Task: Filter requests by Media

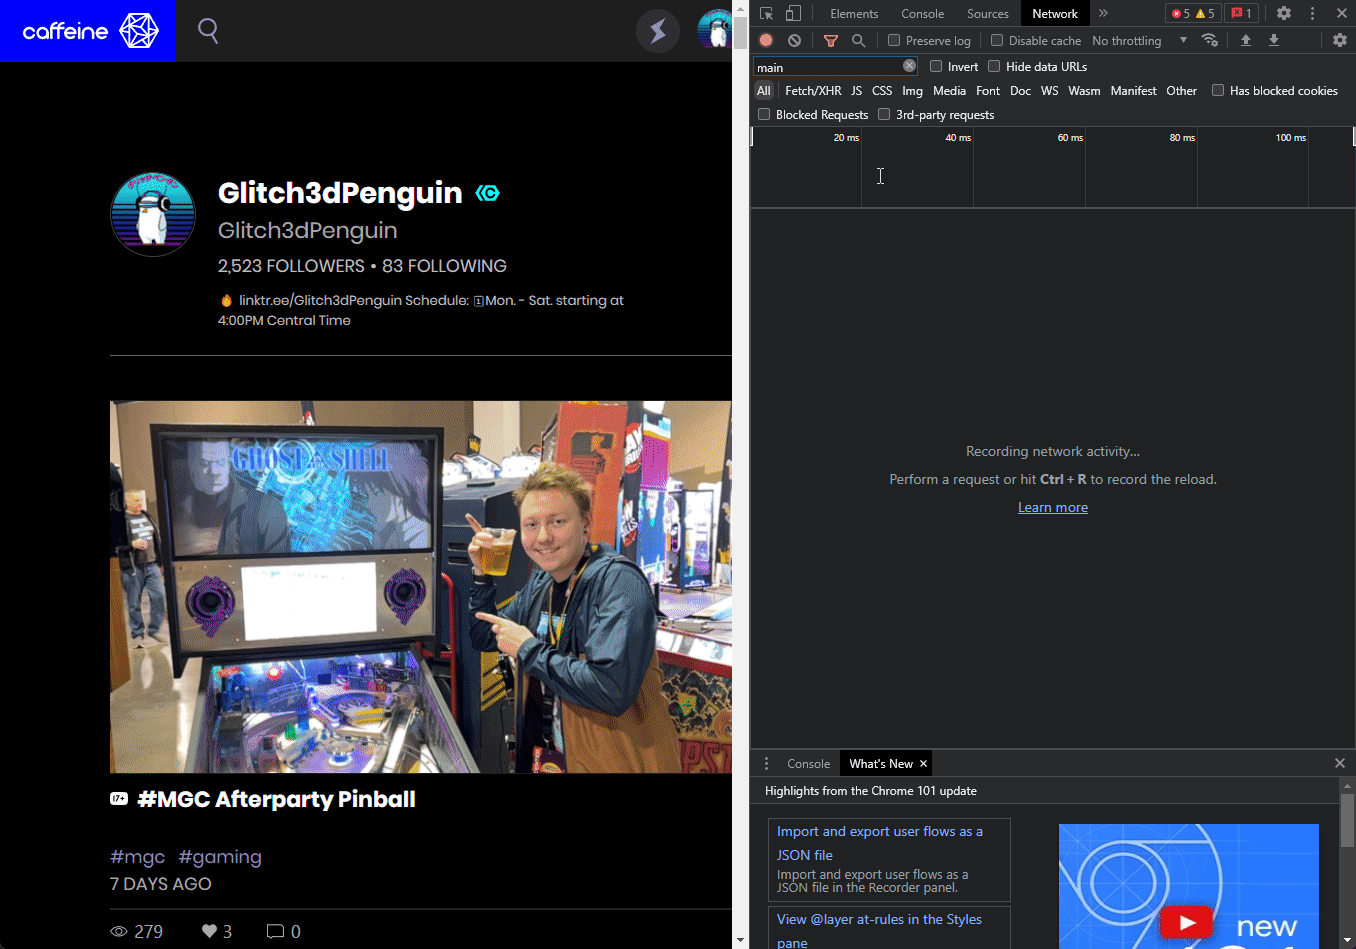Action: 949,91
